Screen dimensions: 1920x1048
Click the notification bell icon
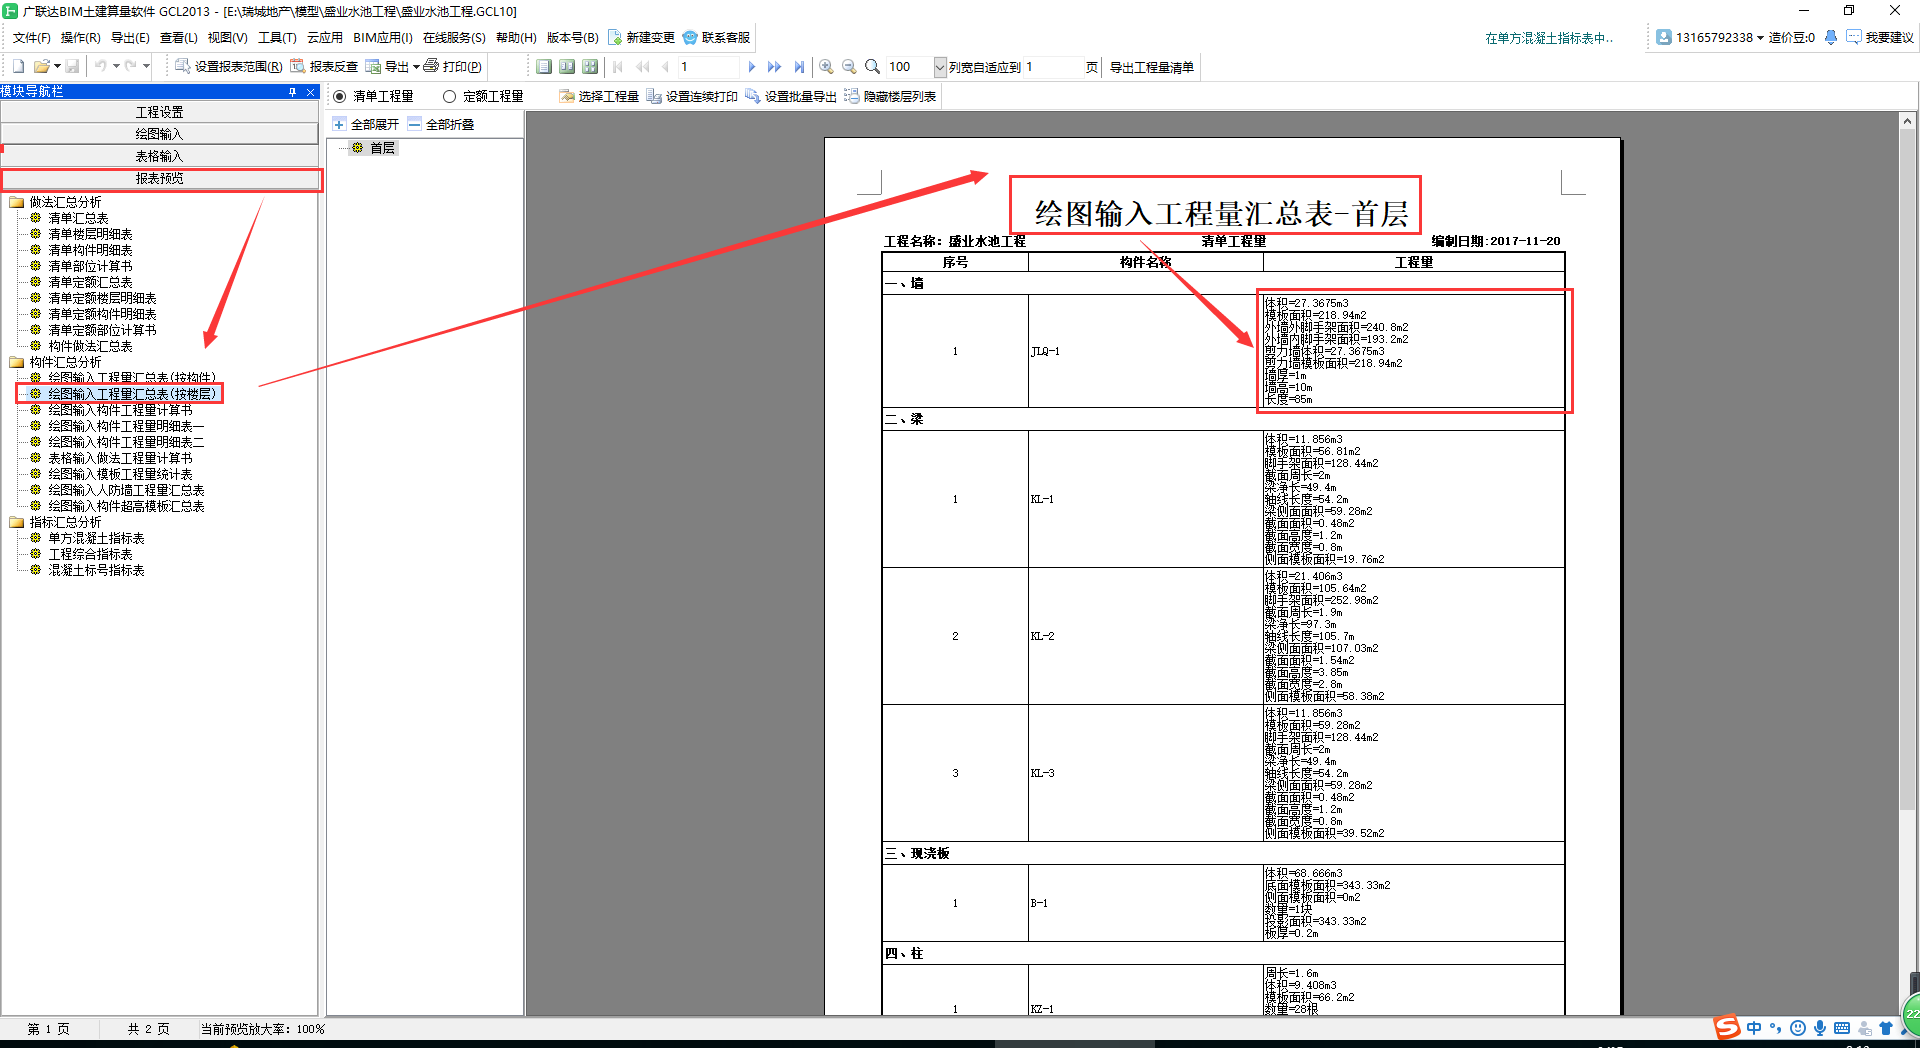click(1830, 38)
